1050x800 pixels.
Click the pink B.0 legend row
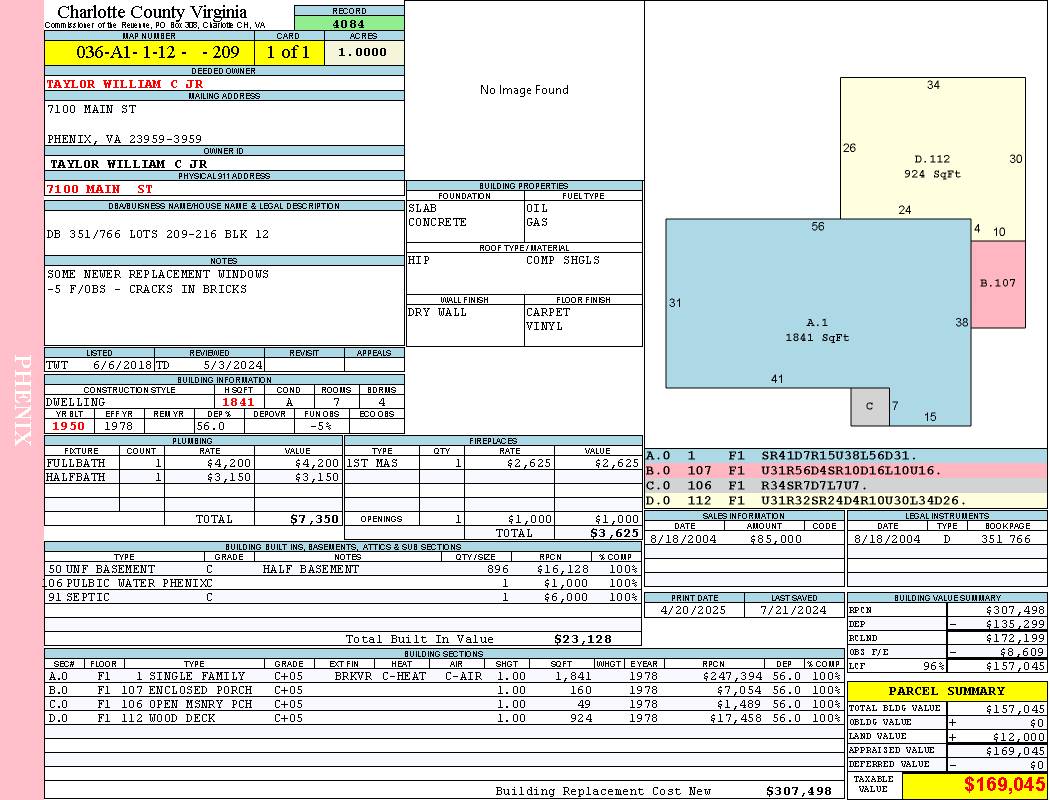coord(845,470)
